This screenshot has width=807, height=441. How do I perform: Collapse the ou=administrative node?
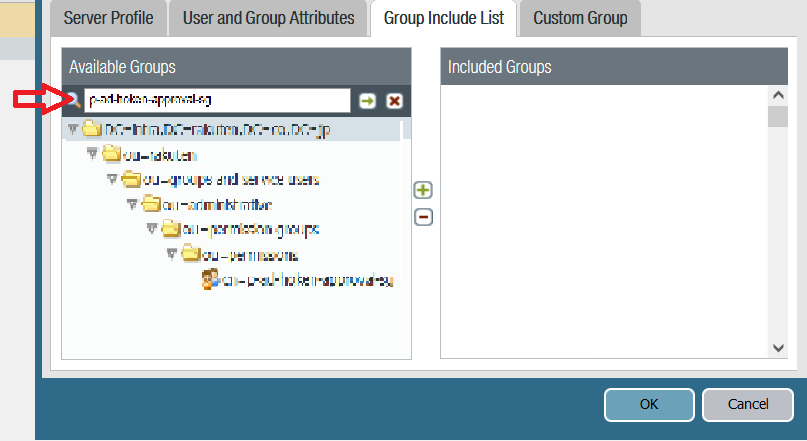132,204
